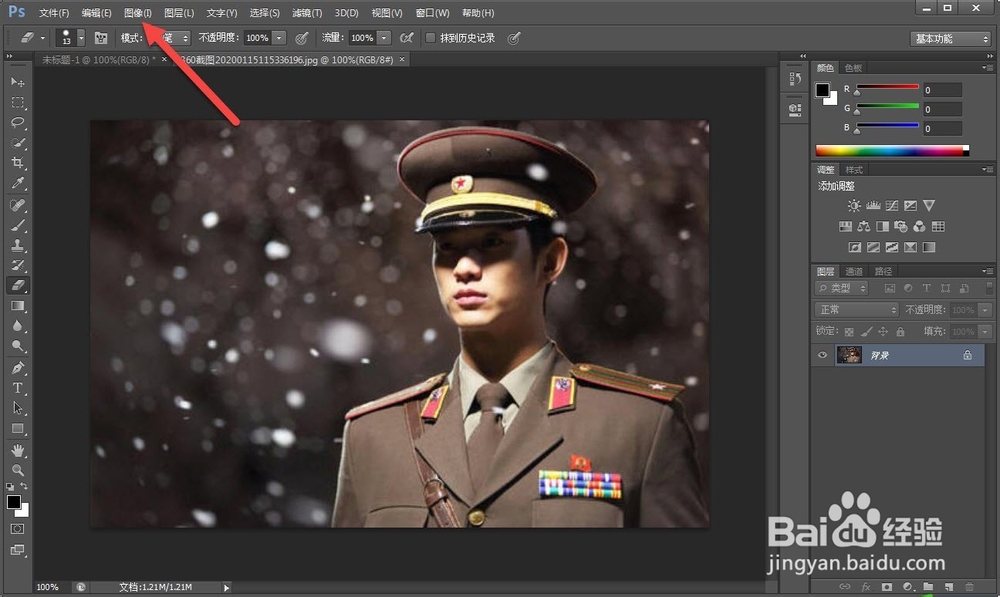Open the Image menu

(138, 13)
